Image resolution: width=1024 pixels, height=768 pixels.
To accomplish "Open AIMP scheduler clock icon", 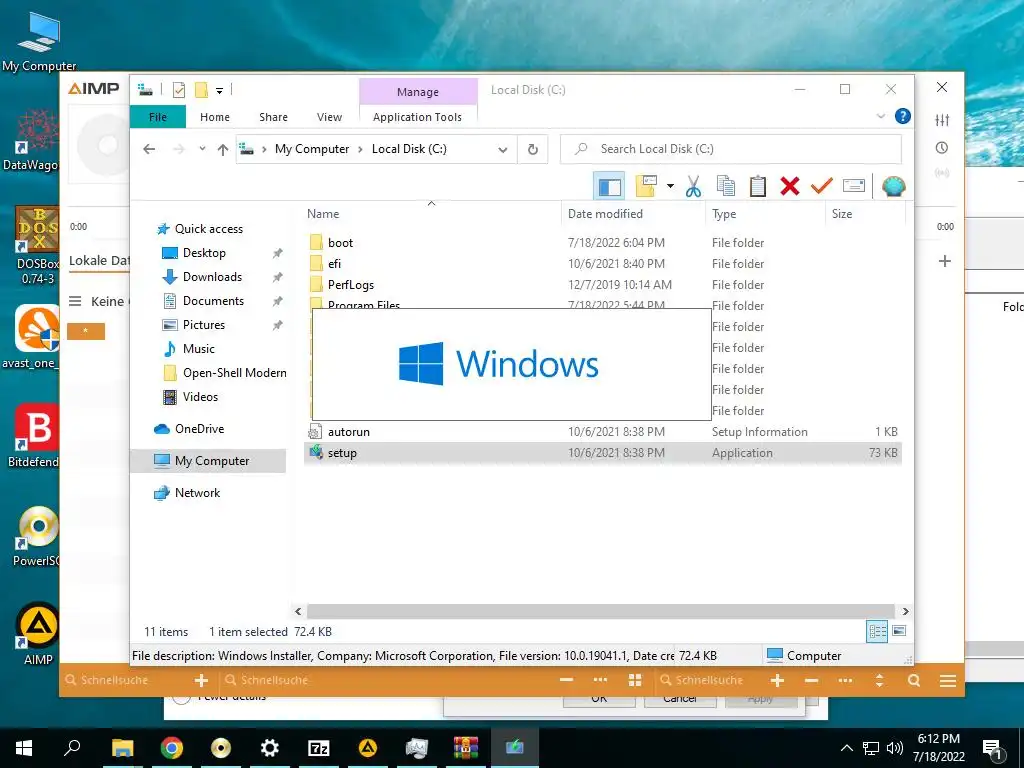I will click(942, 148).
